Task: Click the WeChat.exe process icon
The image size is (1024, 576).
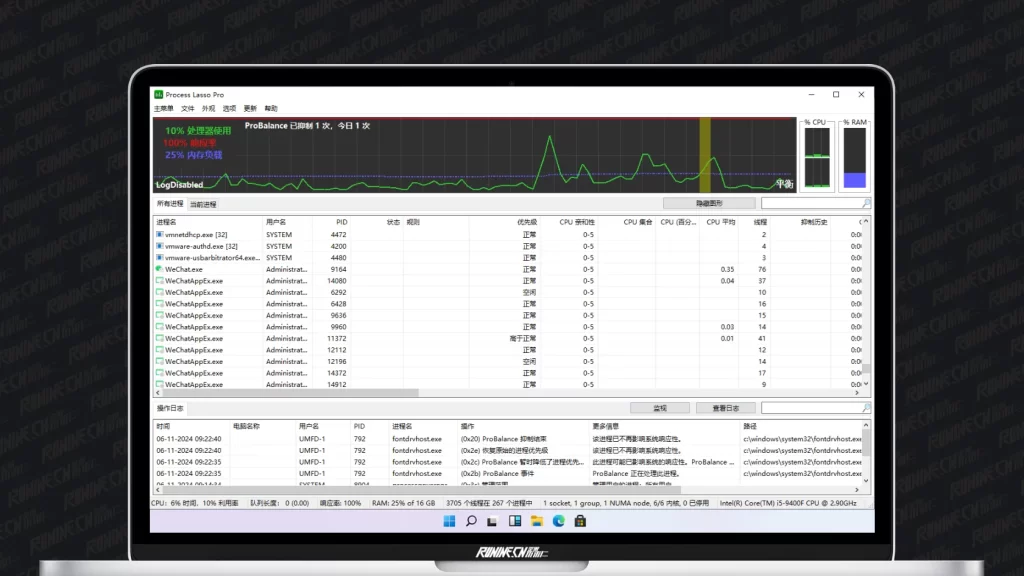Action: [x=159, y=269]
